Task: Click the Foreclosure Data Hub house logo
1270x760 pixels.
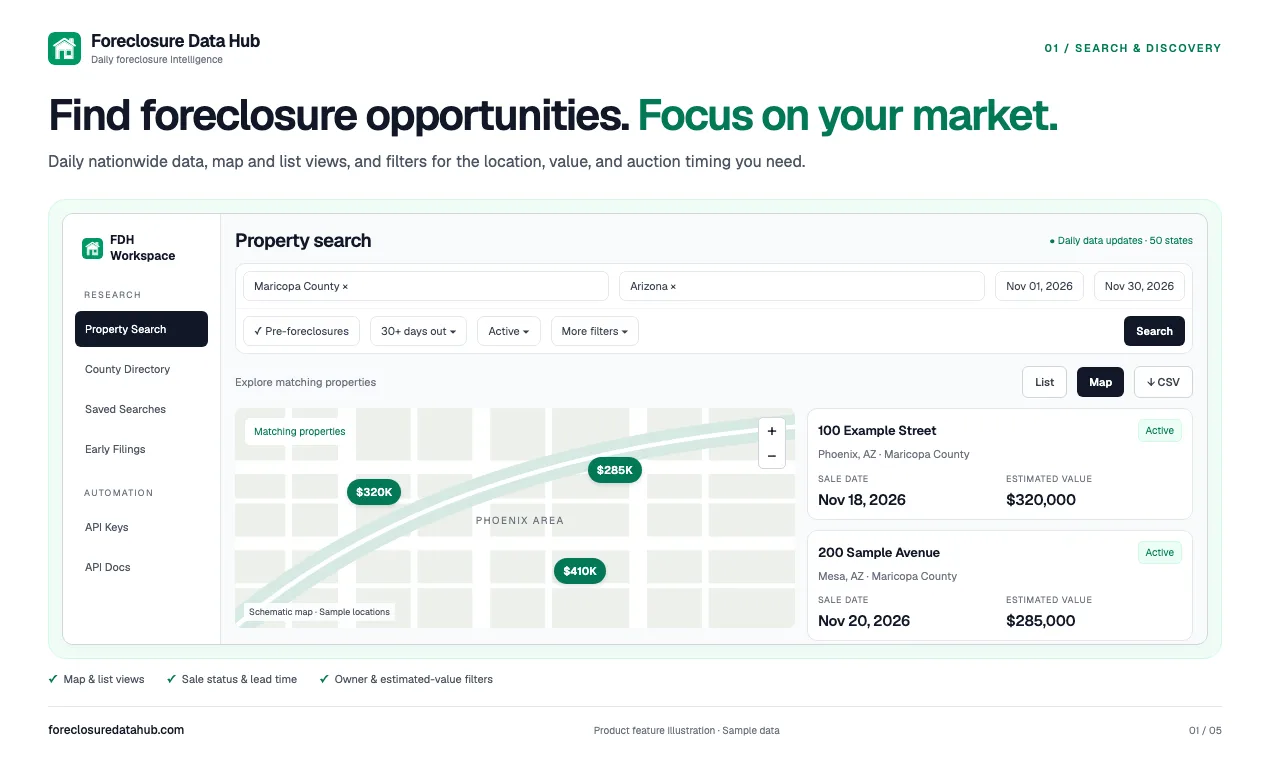Action: click(64, 48)
